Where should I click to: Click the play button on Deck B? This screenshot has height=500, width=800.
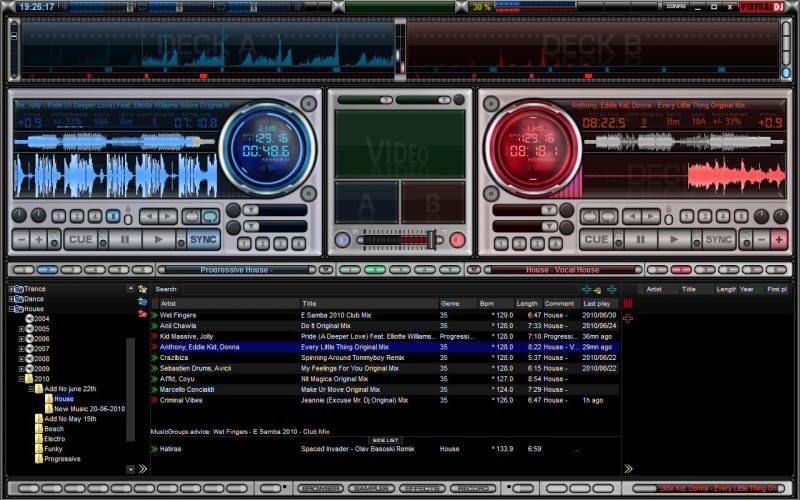[x=674, y=239]
